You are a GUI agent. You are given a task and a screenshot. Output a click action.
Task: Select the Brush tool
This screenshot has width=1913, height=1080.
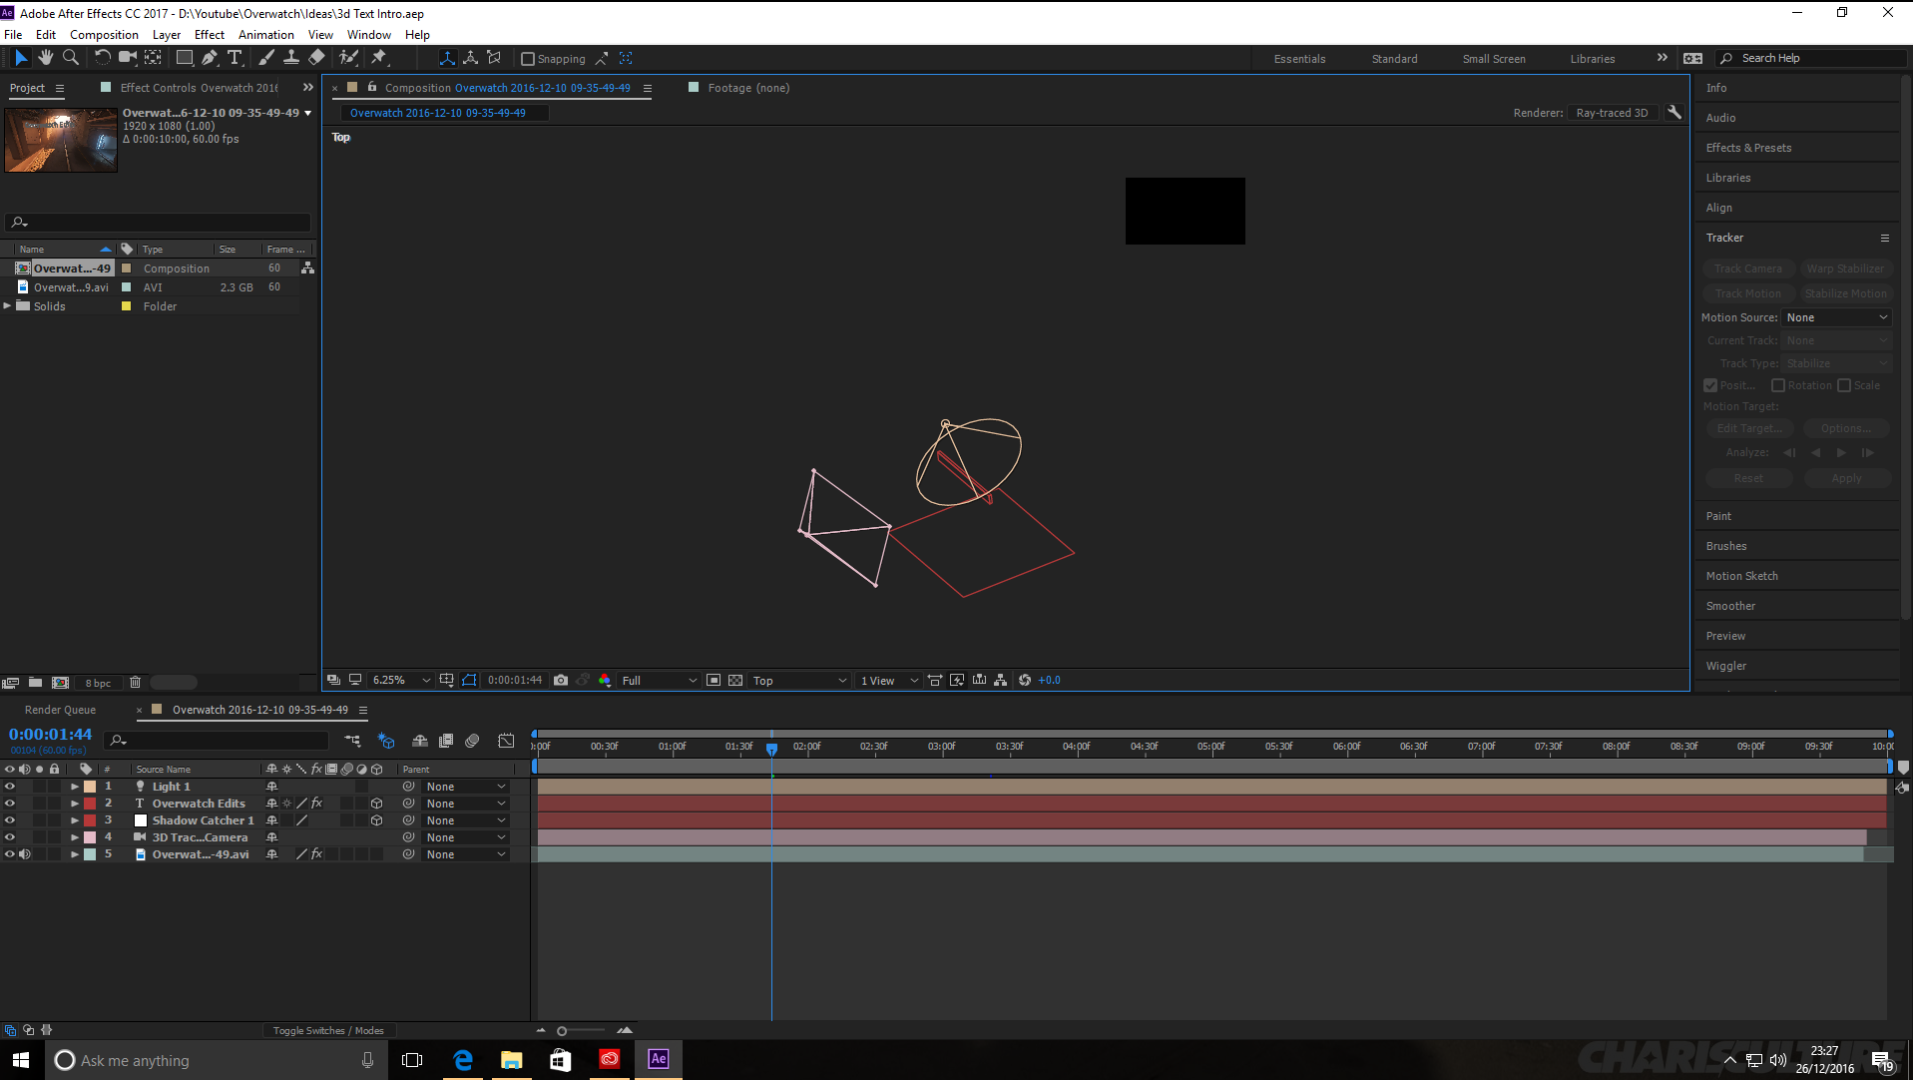[x=266, y=58]
